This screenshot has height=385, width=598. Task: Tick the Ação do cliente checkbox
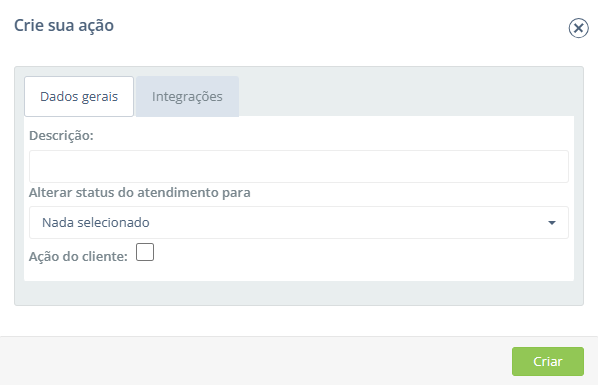(145, 252)
